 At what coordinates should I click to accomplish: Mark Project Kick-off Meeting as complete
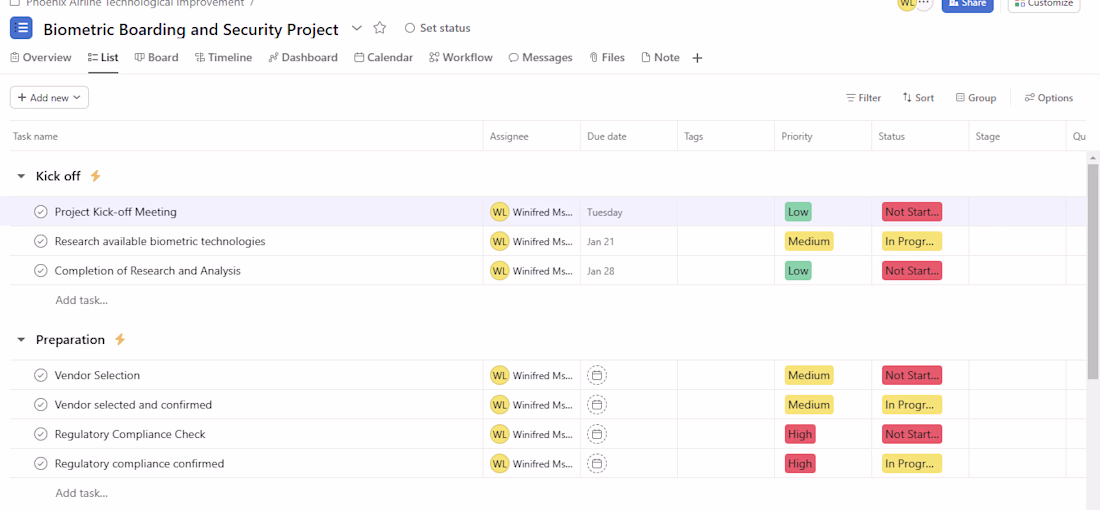point(41,212)
